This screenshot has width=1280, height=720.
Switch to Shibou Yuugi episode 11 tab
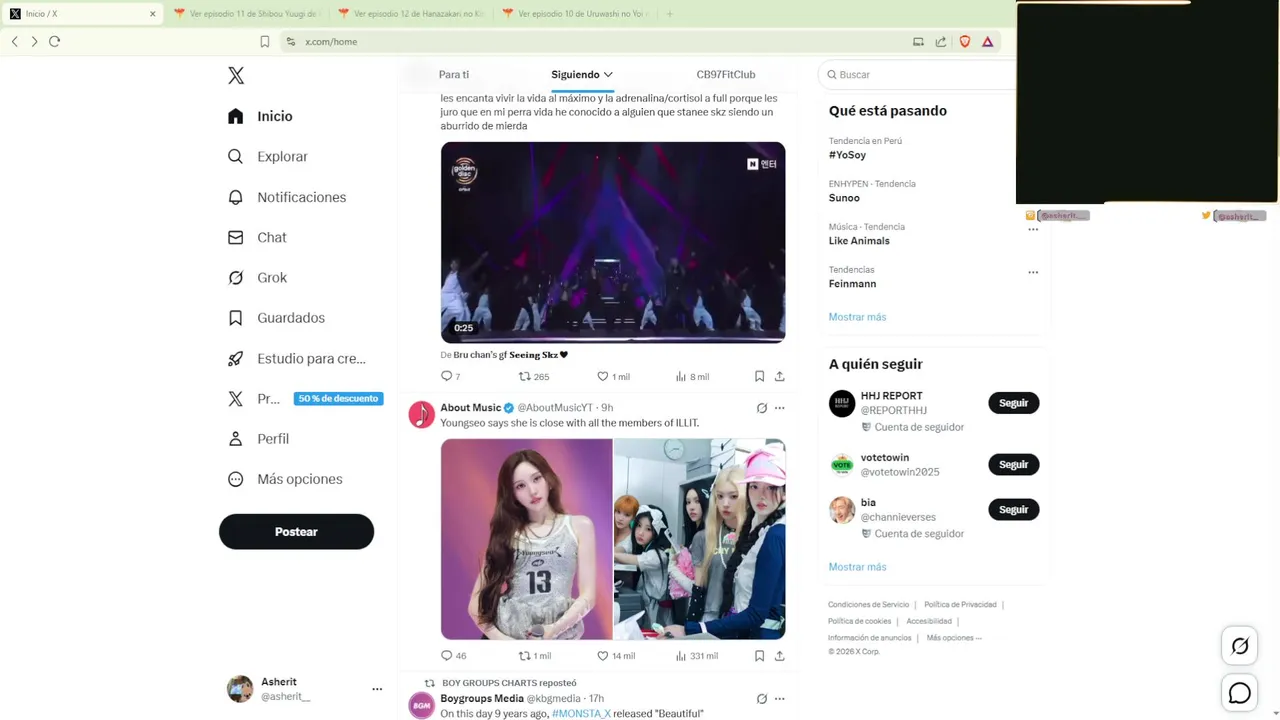click(x=246, y=14)
